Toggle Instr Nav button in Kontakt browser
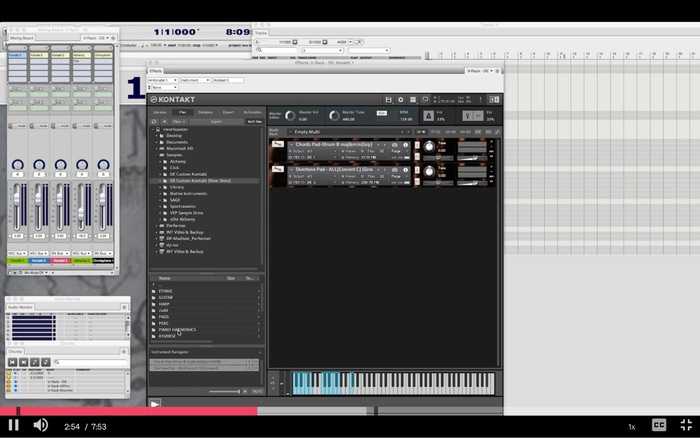 pos(254,121)
